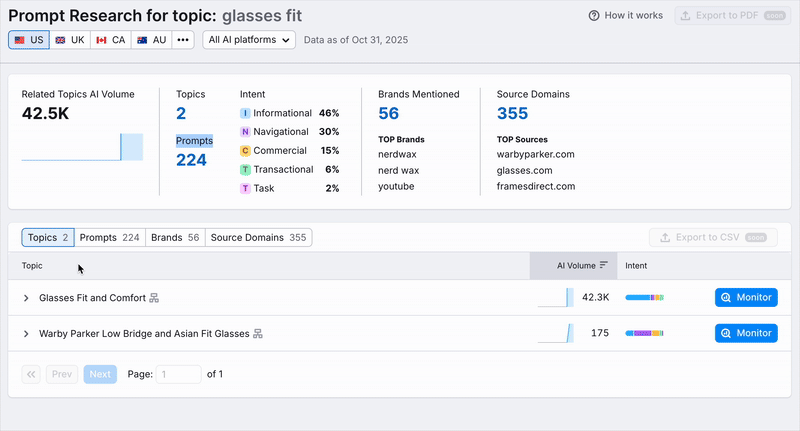Click the first-page double arrow icon
The image size is (800, 431).
[31, 374]
